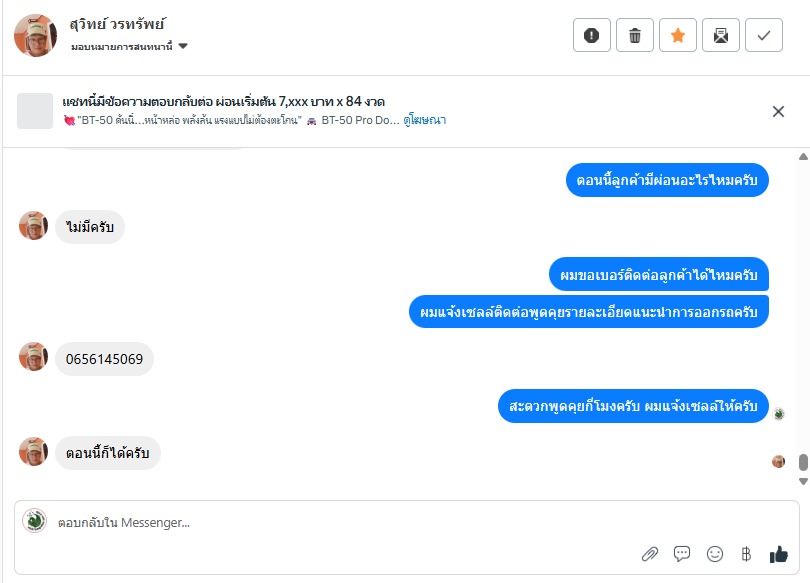Mark conversation as spam with exclamation icon
This screenshot has height=583, width=810.
click(591, 36)
